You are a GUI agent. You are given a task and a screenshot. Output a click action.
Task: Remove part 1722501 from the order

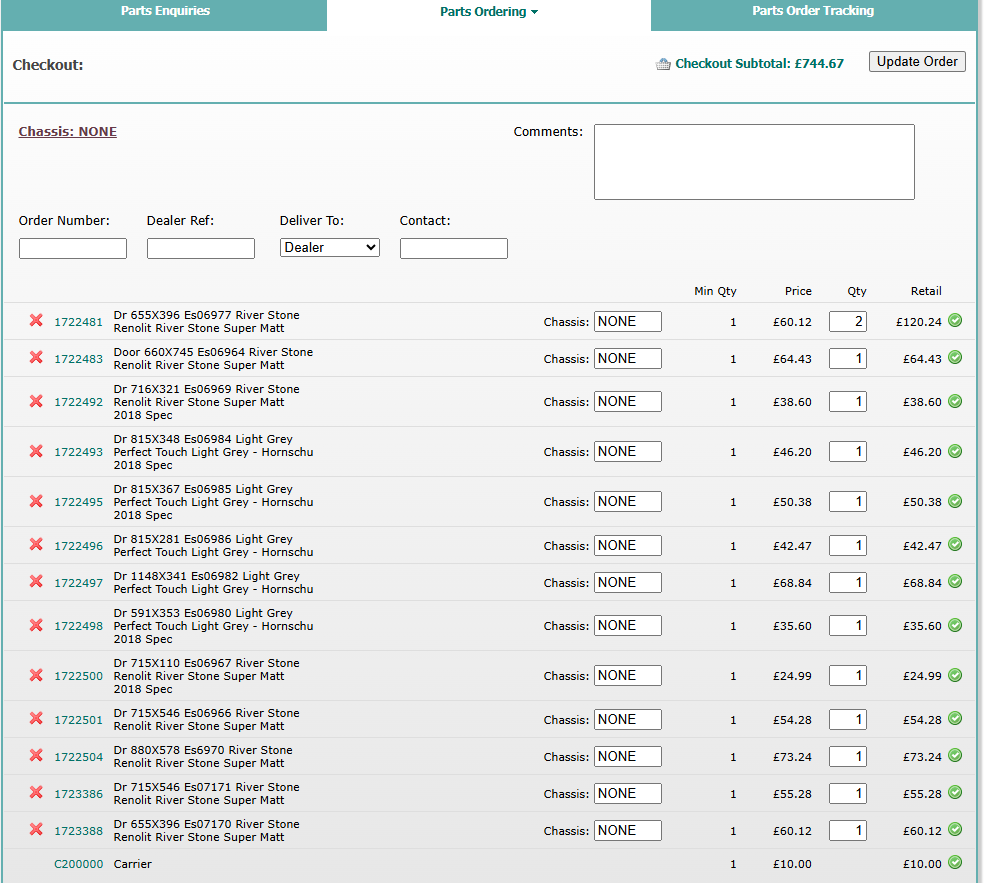tap(36, 719)
